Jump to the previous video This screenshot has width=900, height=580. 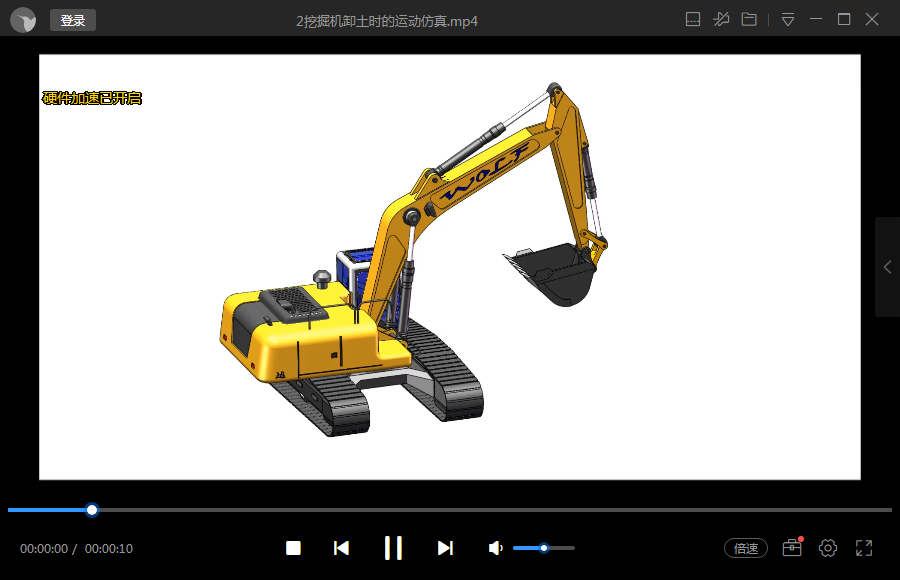[x=342, y=548]
